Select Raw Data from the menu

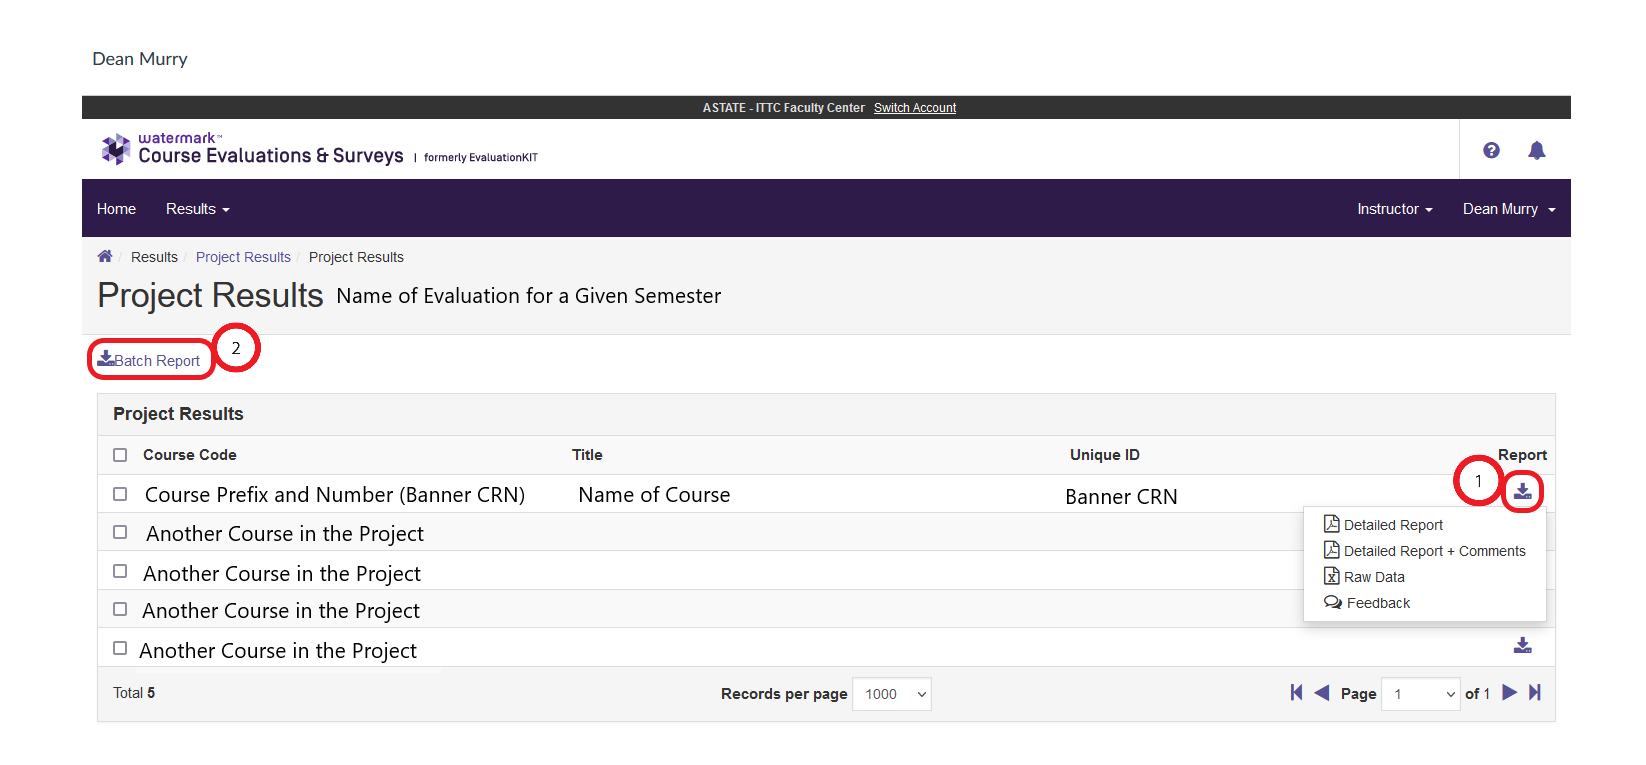point(1364,576)
